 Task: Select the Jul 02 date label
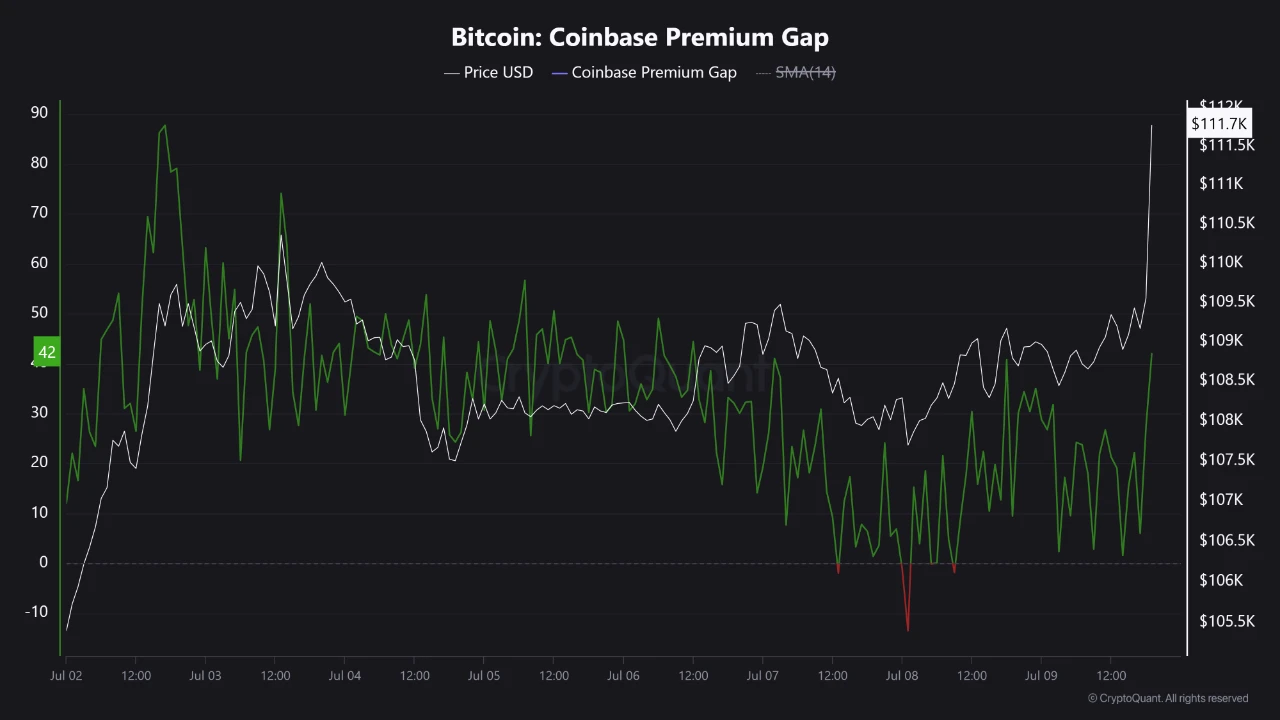66,676
